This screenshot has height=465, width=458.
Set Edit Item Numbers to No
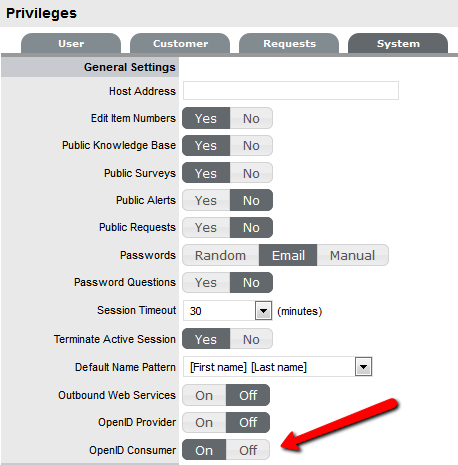[x=251, y=118]
